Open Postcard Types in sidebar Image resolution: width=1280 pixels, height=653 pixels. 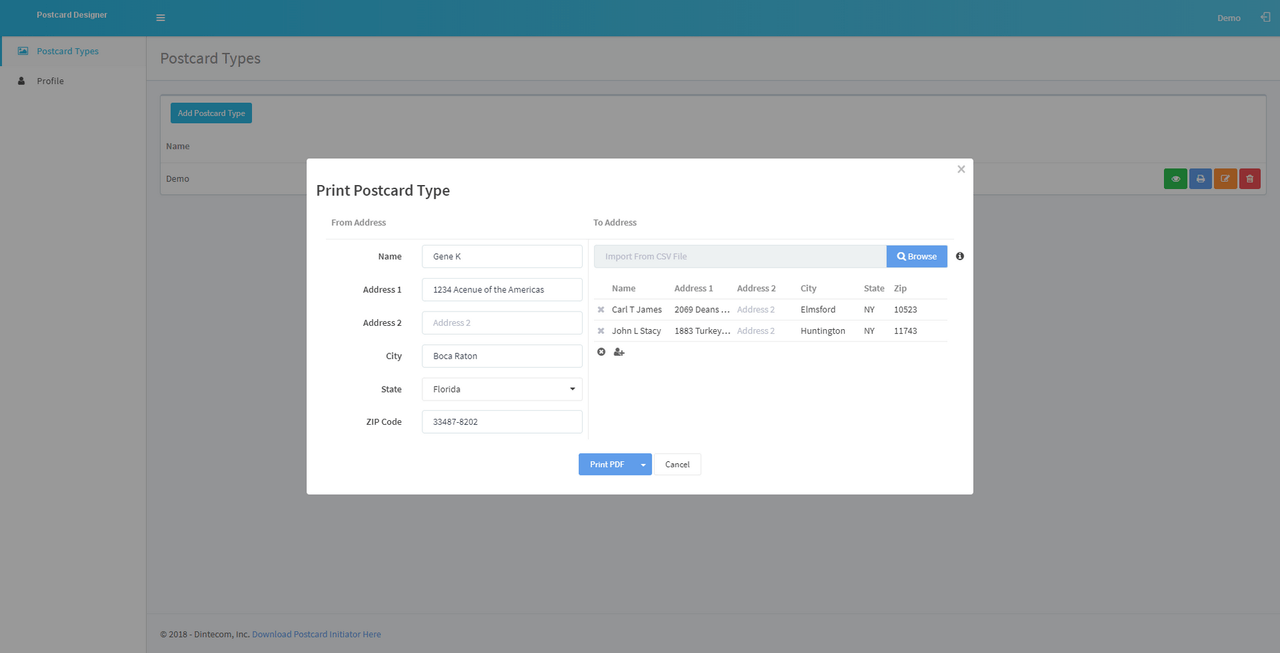[67, 51]
